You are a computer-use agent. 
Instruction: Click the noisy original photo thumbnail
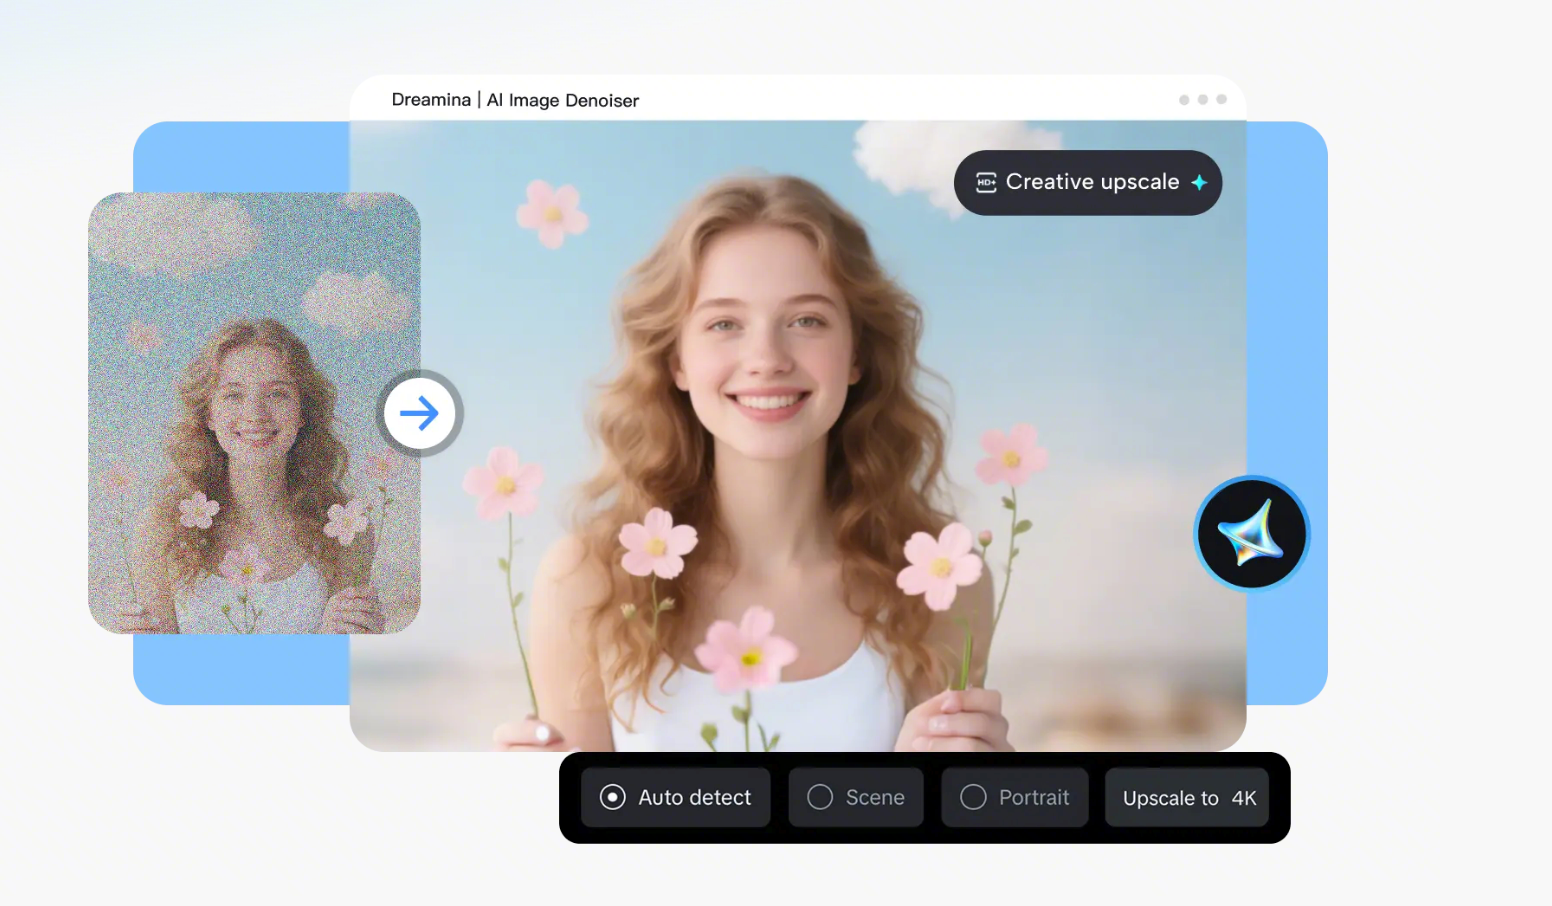254,413
